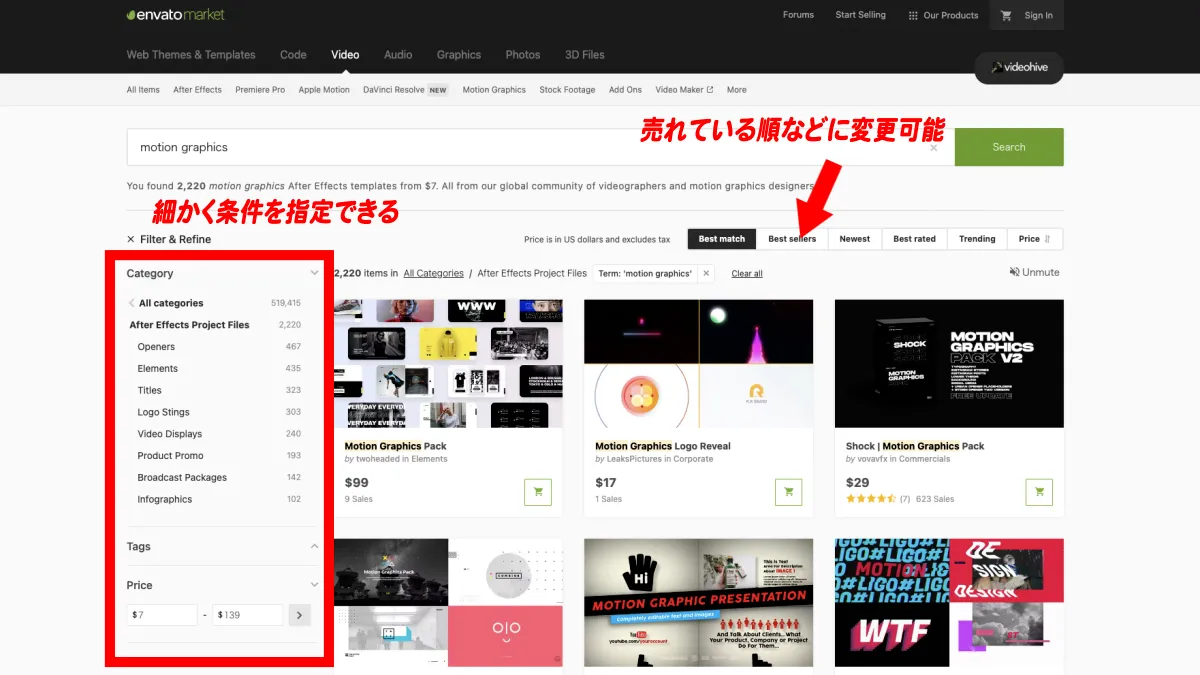Open All Items in sub-navigation
The height and width of the screenshot is (675, 1200).
click(x=143, y=90)
